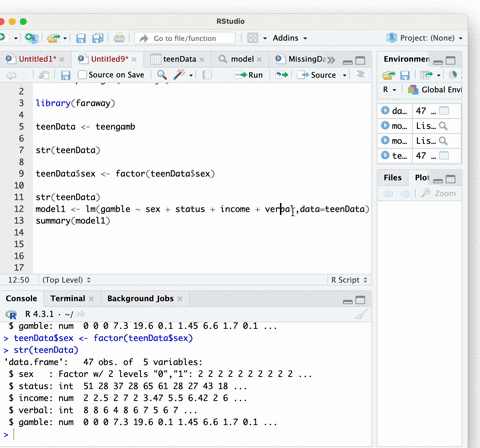The height and width of the screenshot is (448, 480).
Task: Create new project icon in toolbar
Action: pyautogui.click(x=32, y=38)
